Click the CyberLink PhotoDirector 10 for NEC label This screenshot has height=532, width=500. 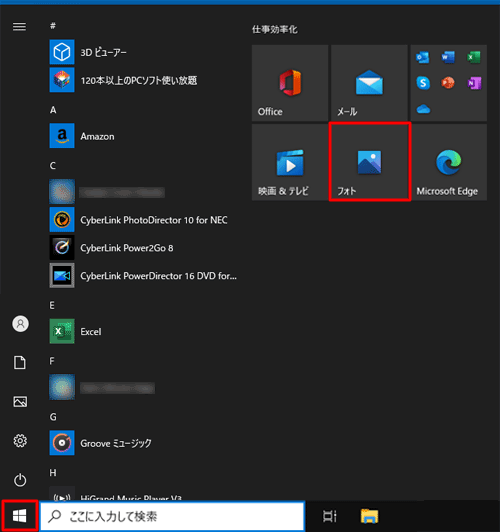(154, 220)
